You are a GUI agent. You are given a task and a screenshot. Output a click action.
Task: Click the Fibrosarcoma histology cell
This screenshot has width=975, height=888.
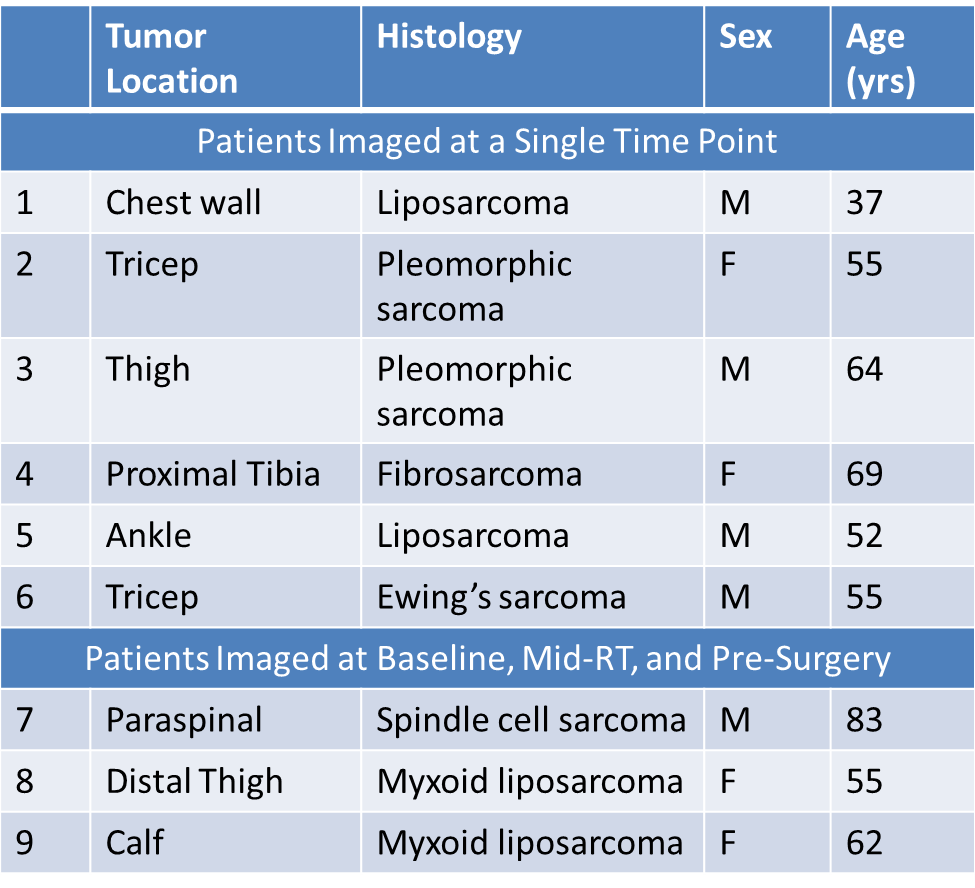(479, 473)
